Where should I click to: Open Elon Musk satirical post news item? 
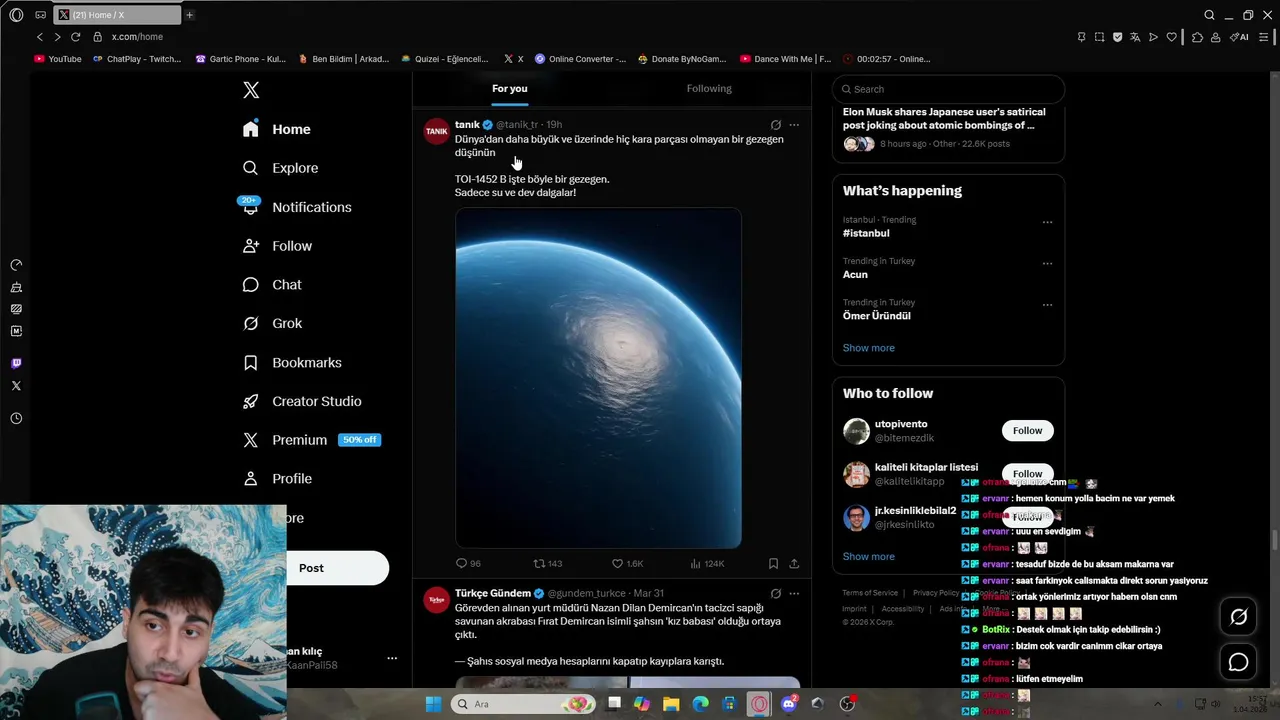click(x=944, y=119)
